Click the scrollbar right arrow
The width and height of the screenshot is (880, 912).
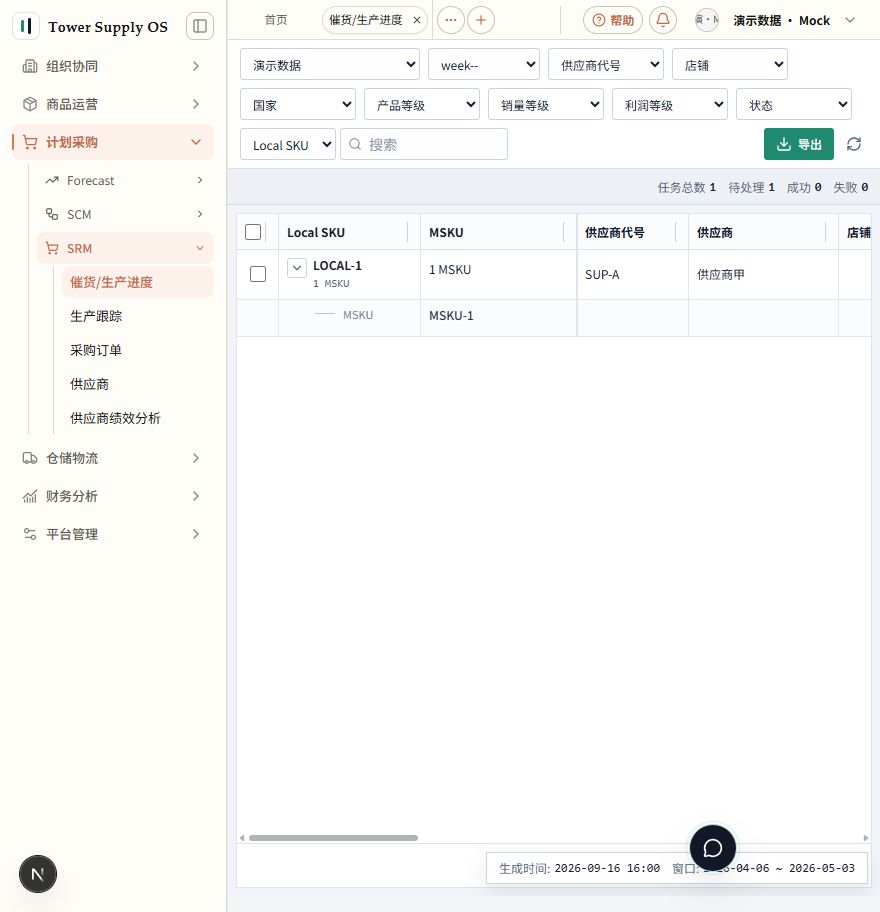[865, 838]
